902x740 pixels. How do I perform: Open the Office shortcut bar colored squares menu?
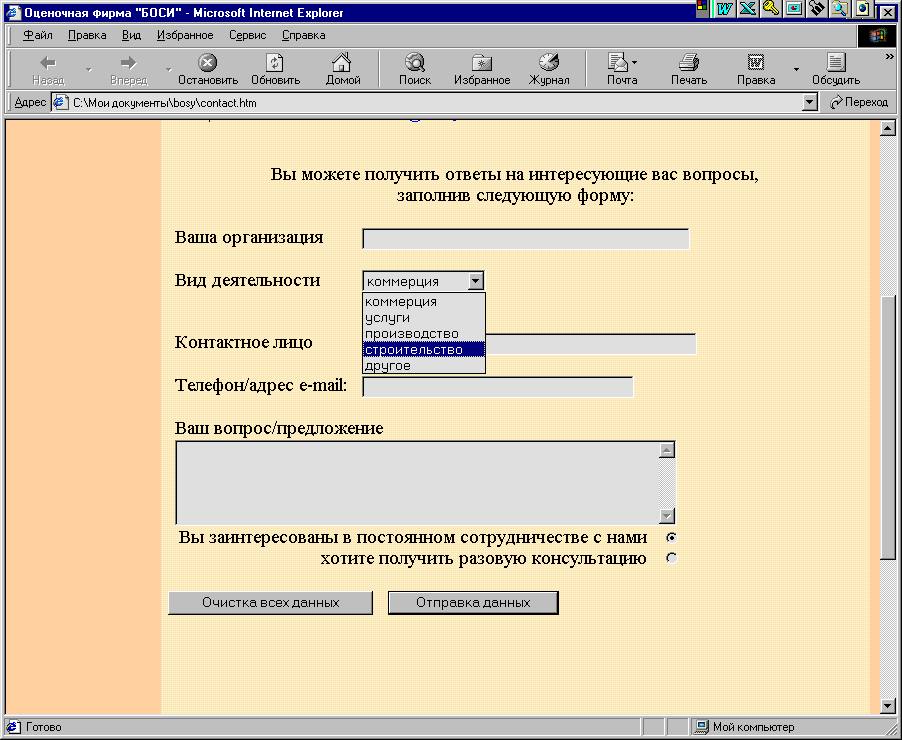click(x=702, y=9)
